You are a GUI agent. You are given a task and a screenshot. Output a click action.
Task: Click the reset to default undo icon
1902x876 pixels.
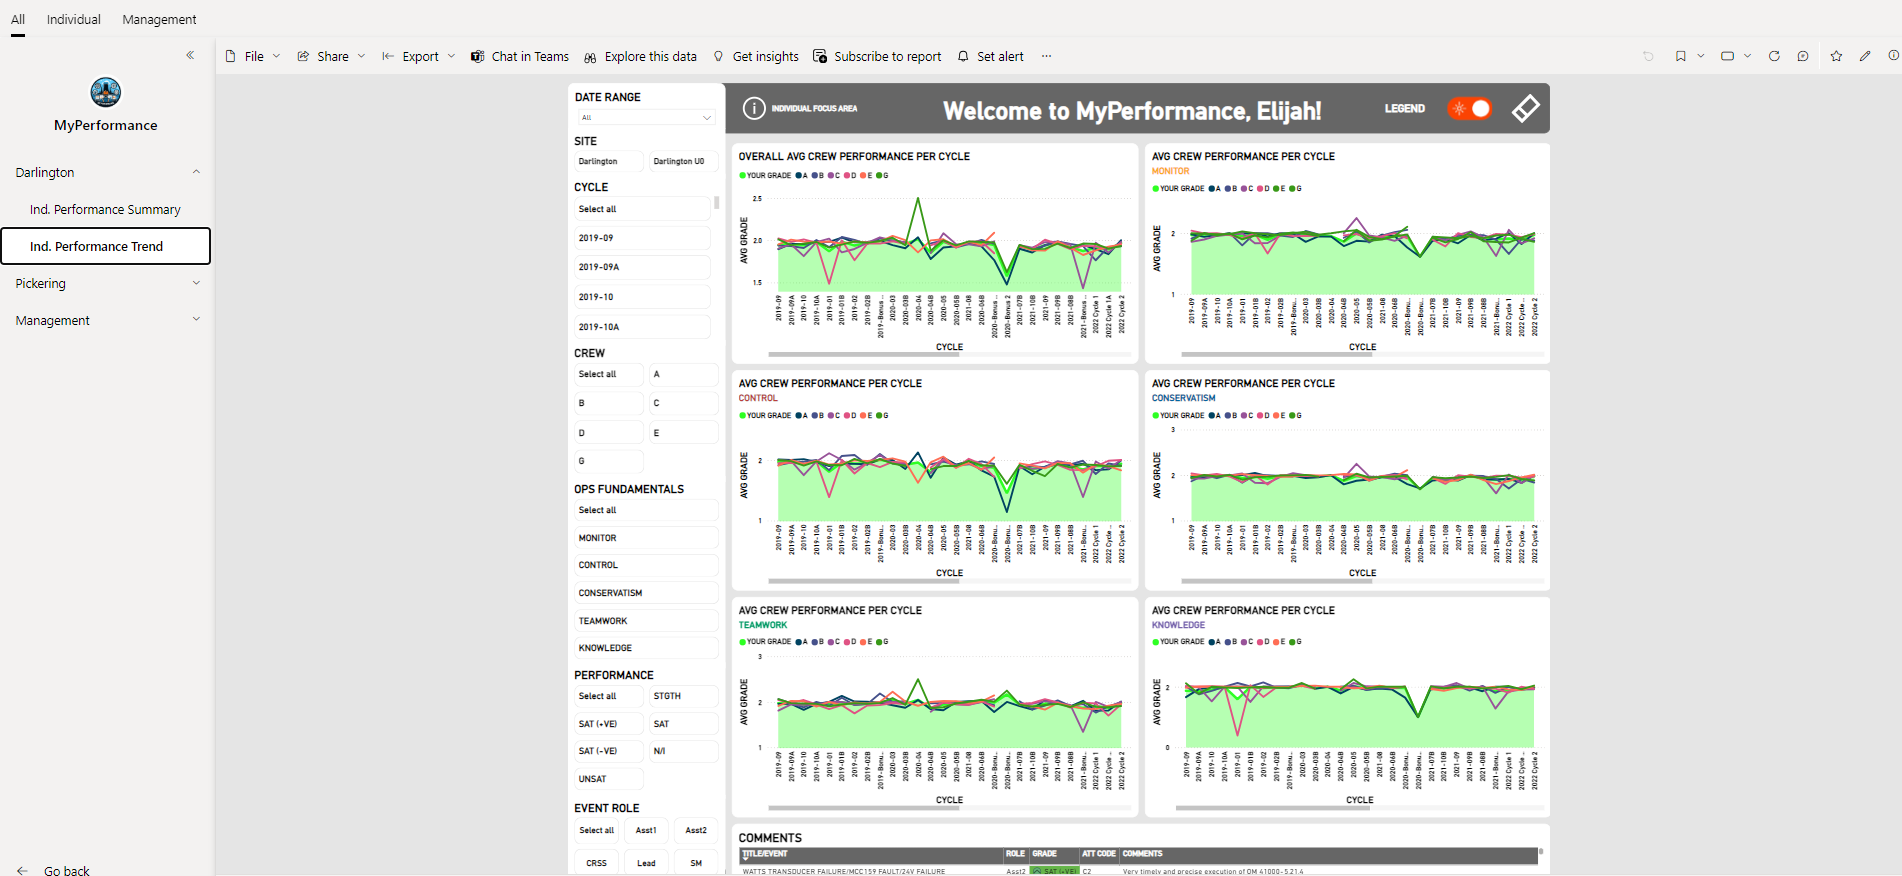[1648, 57]
